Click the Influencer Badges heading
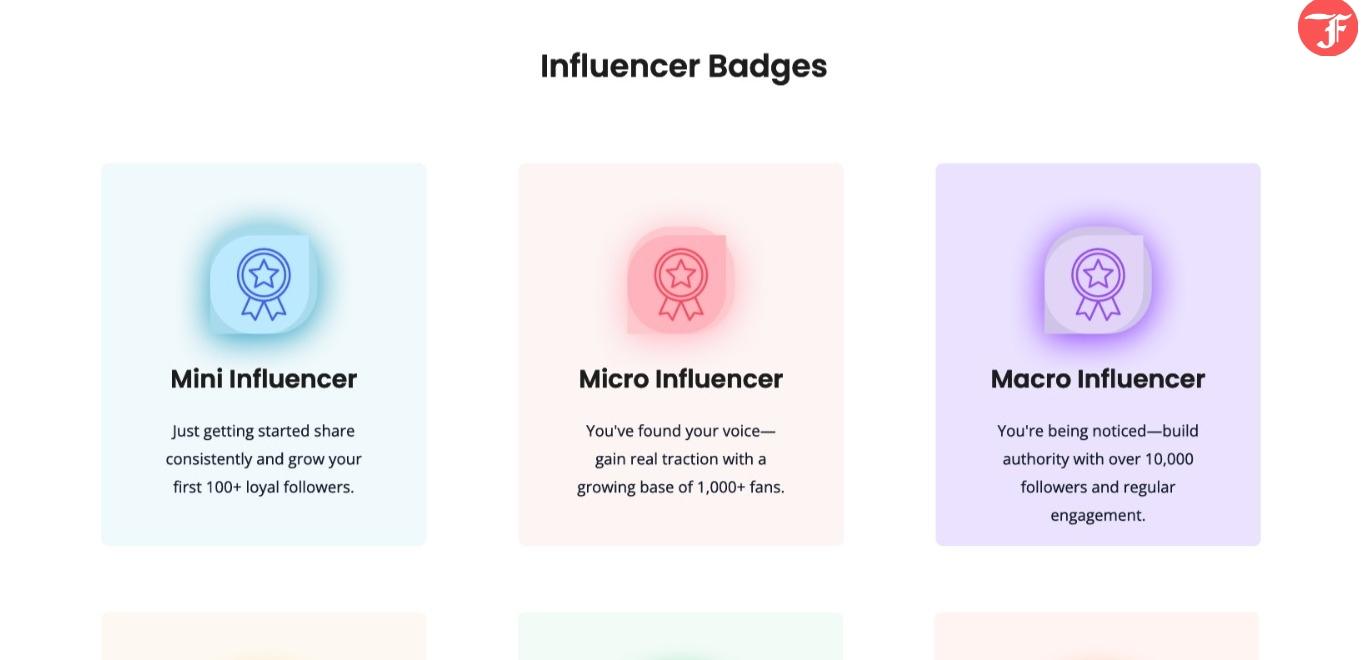 coord(684,66)
